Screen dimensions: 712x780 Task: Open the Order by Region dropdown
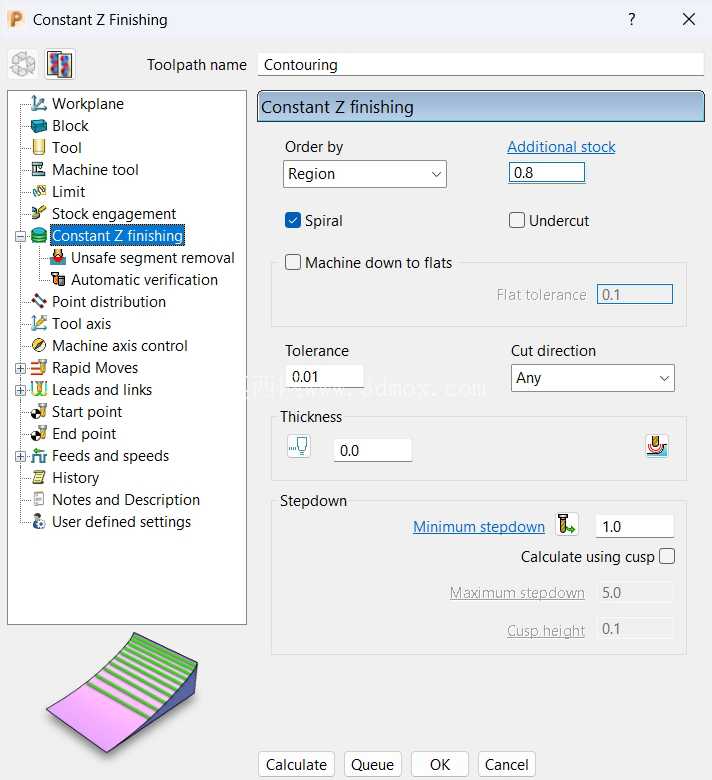(x=365, y=174)
